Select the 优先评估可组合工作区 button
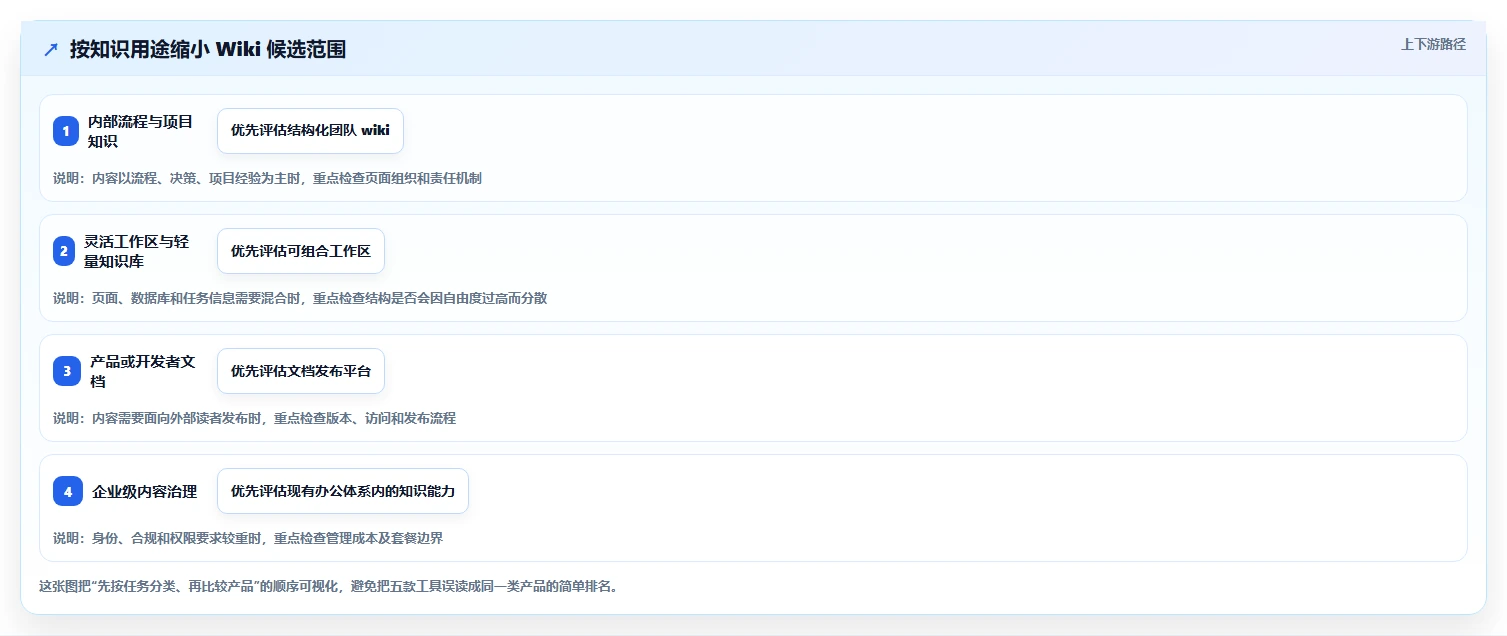Image resolution: width=1507 pixels, height=636 pixels. coord(301,251)
